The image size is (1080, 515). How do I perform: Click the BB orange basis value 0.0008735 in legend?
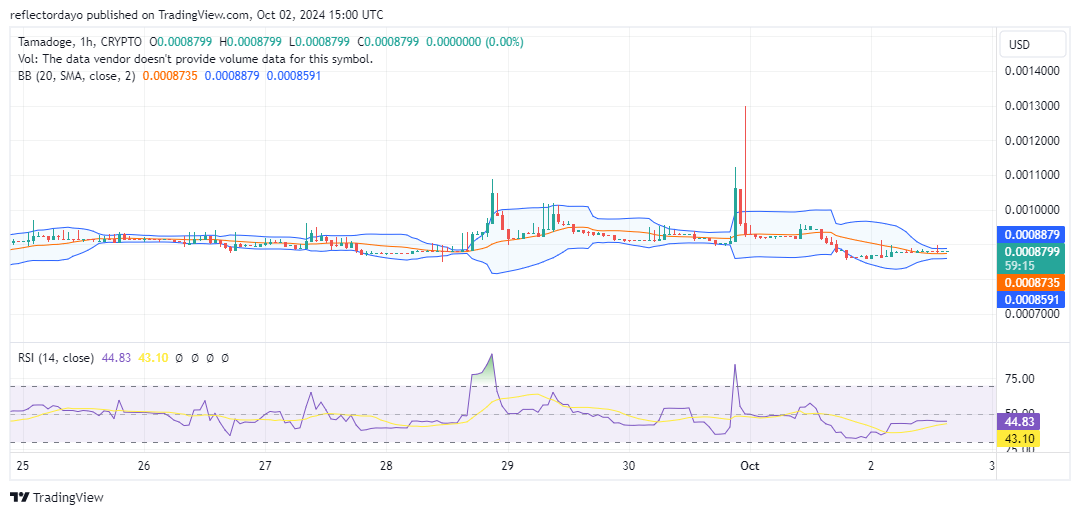pyautogui.click(x=170, y=76)
